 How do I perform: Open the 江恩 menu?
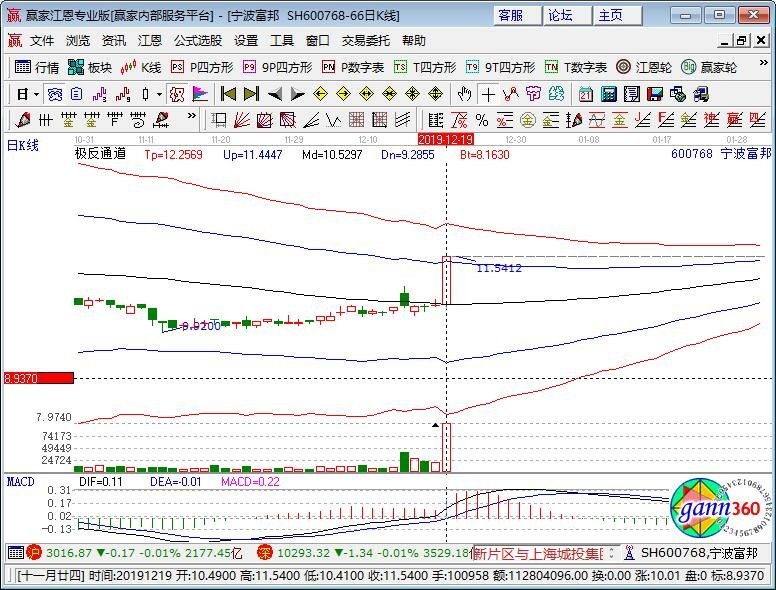click(149, 41)
